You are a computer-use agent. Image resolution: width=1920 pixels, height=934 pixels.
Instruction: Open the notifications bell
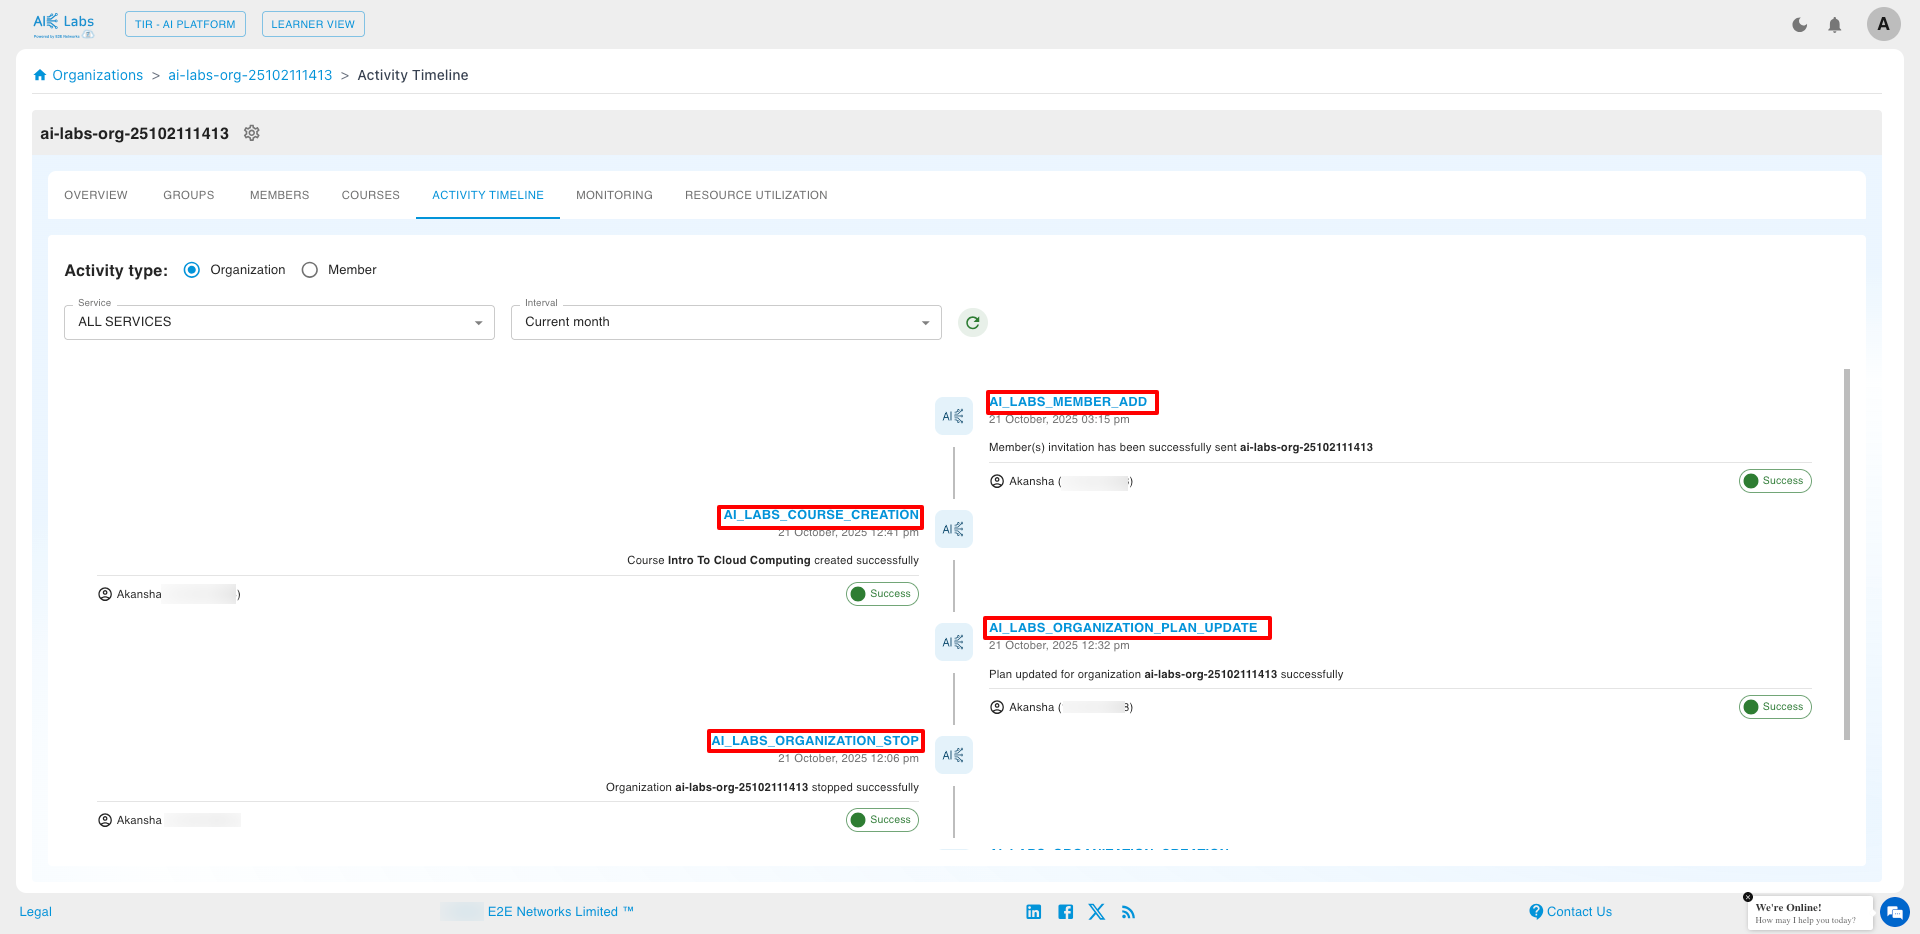1834,25
